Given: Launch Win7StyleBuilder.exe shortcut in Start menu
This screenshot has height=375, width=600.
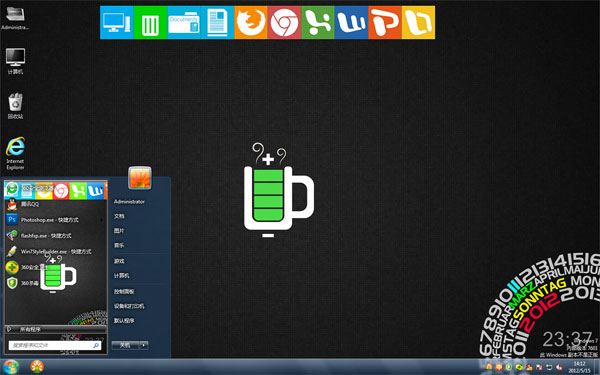Looking at the screenshot, I should pyautogui.click(x=55, y=251).
